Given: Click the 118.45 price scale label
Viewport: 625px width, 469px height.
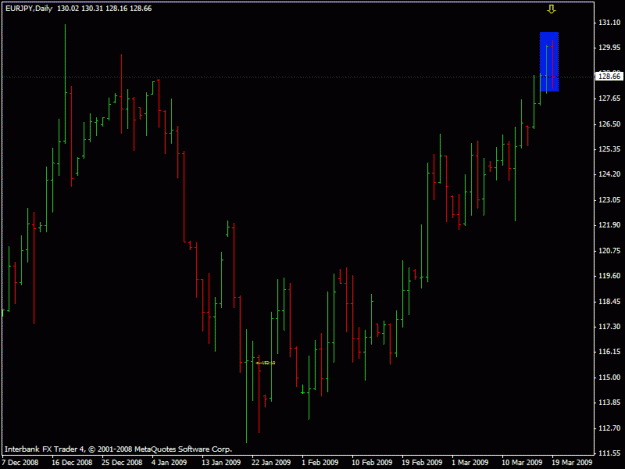Looking at the screenshot, I should point(609,302).
